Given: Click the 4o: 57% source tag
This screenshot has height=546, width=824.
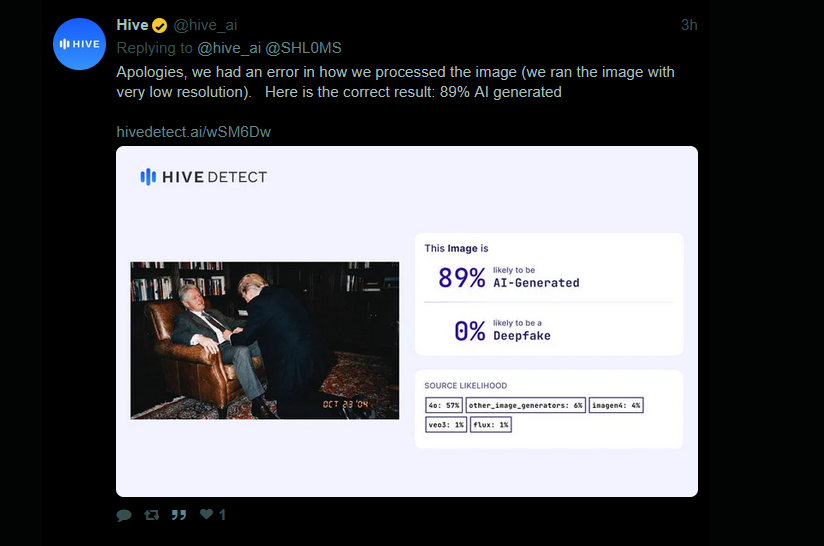Looking at the screenshot, I should [444, 405].
